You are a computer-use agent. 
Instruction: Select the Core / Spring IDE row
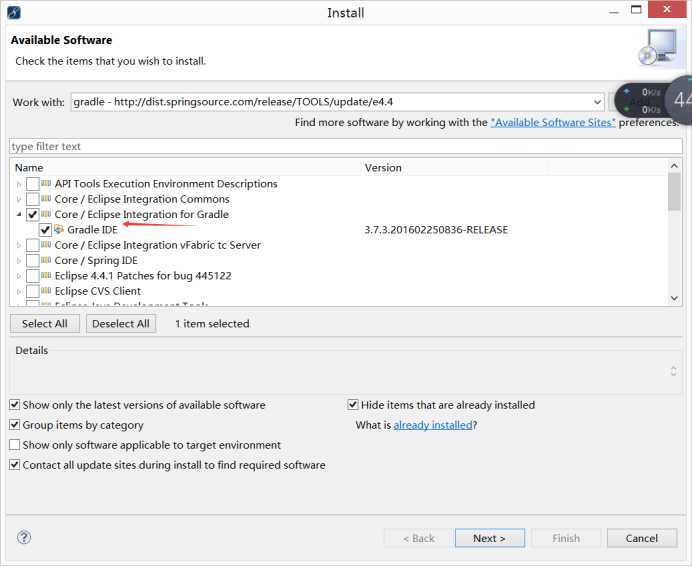click(96, 260)
